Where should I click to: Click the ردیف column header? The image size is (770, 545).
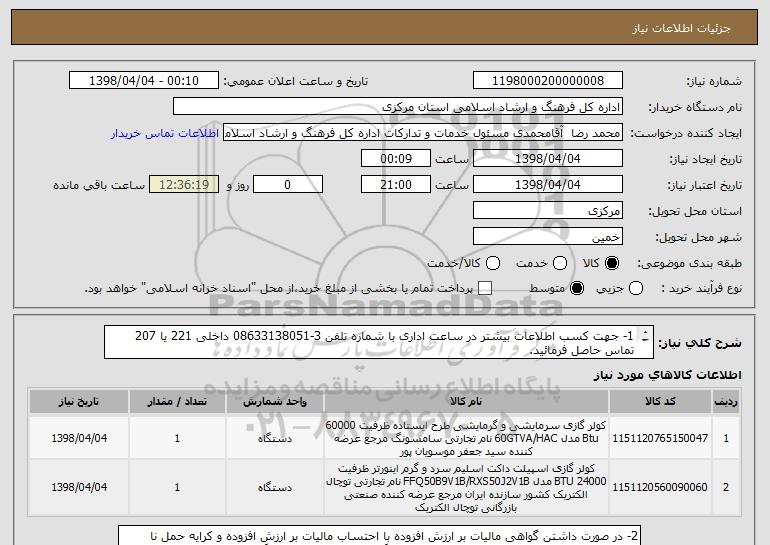click(726, 402)
